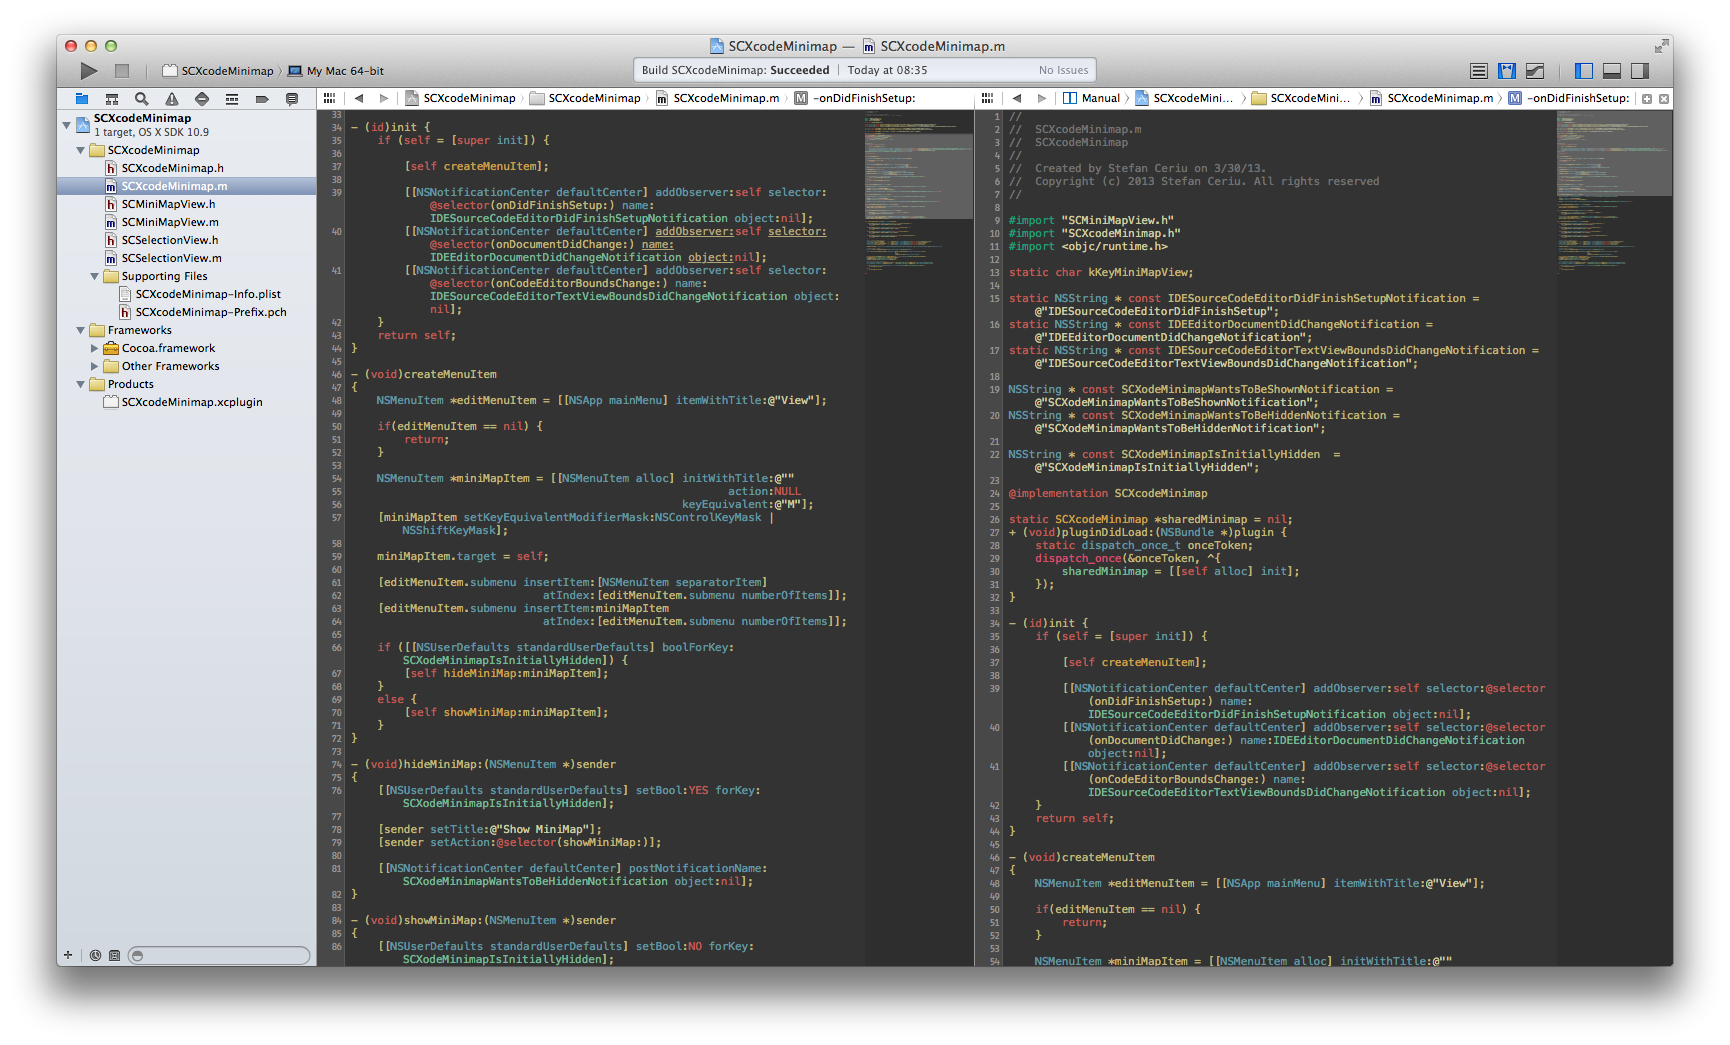The height and width of the screenshot is (1045, 1730).
Task: Open the Symbol navigator icon
Action: [x=112, y=99]
